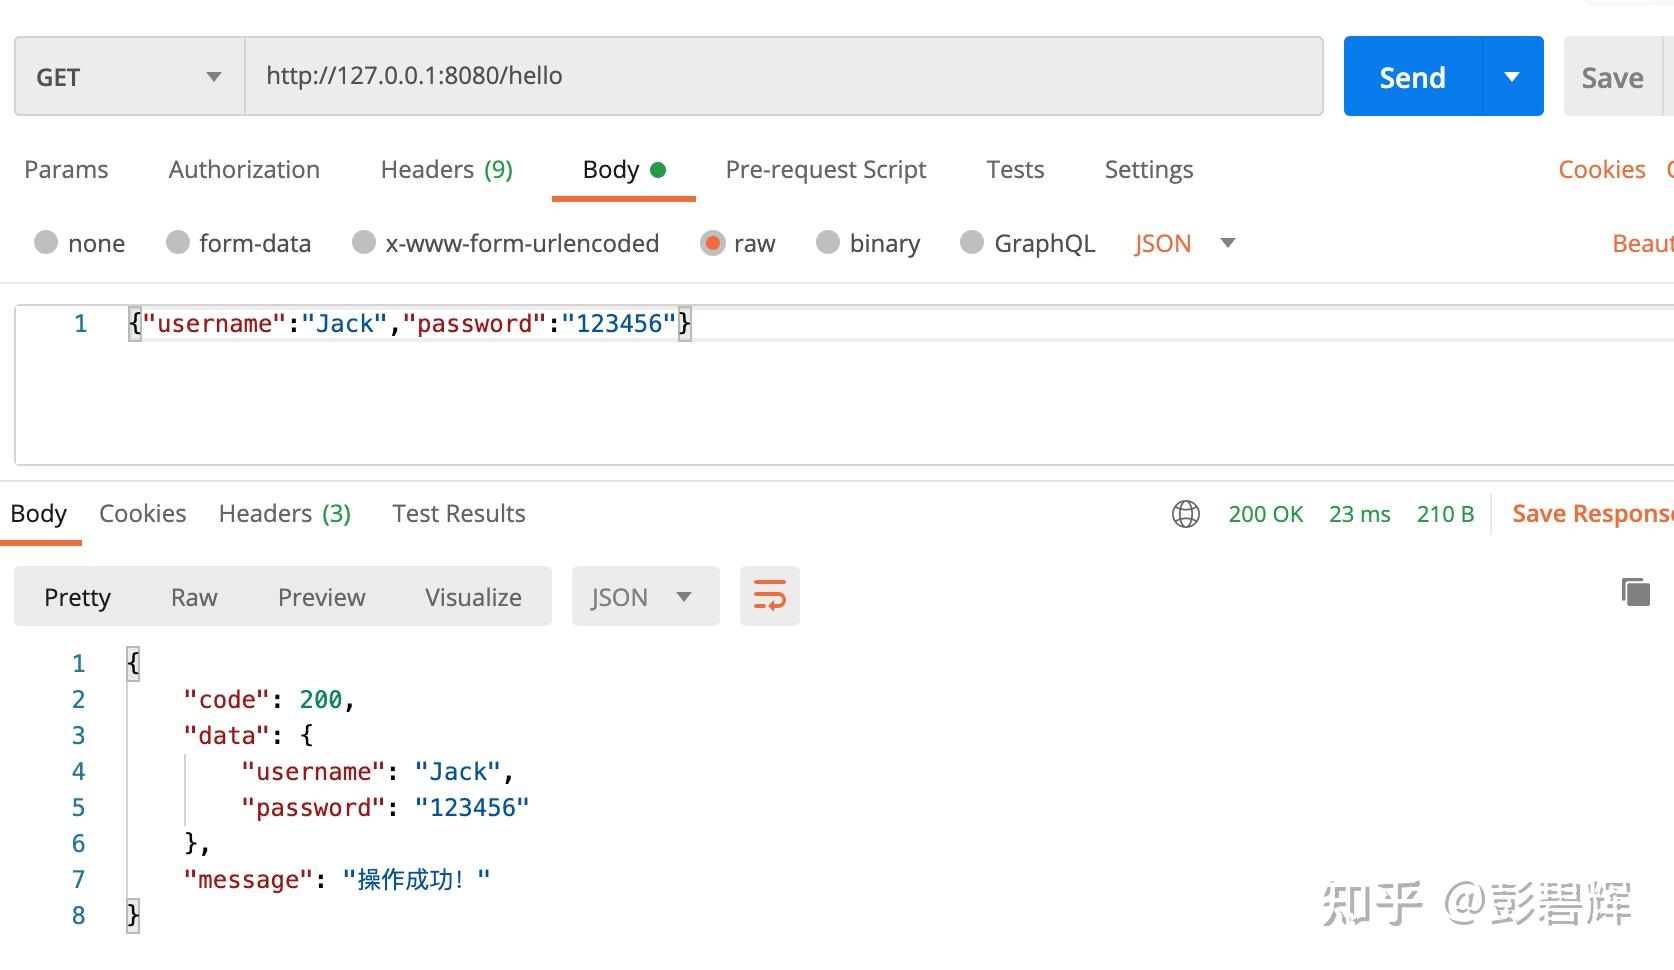Expand the Send button dropdown arrow
This screenshot has height=970, width=1674.
coord(1513,76)
